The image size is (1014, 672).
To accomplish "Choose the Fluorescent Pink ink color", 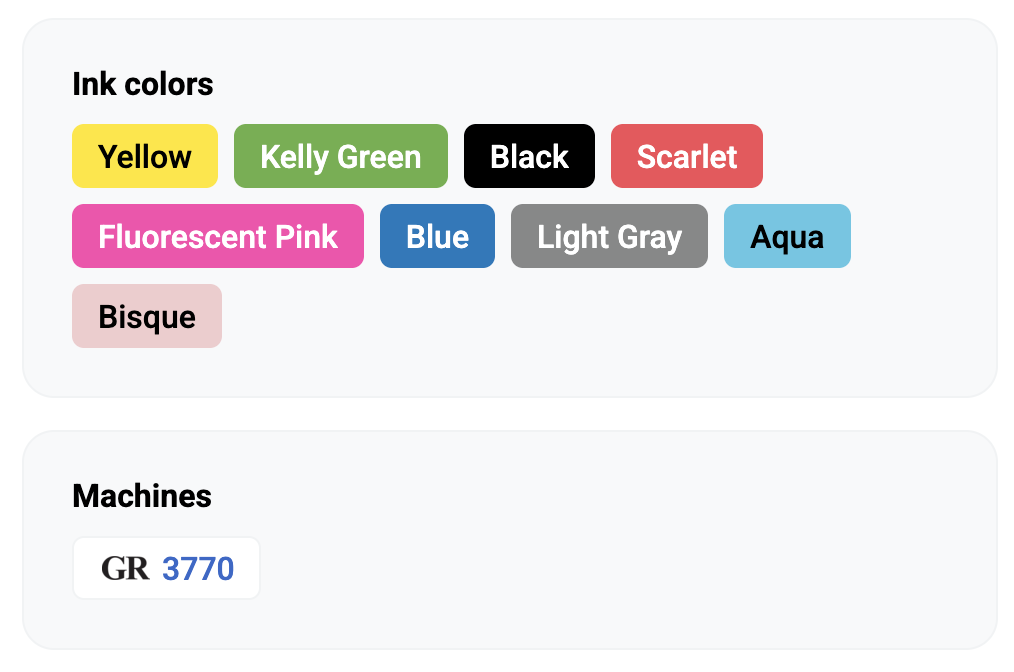I will [218, 236].
